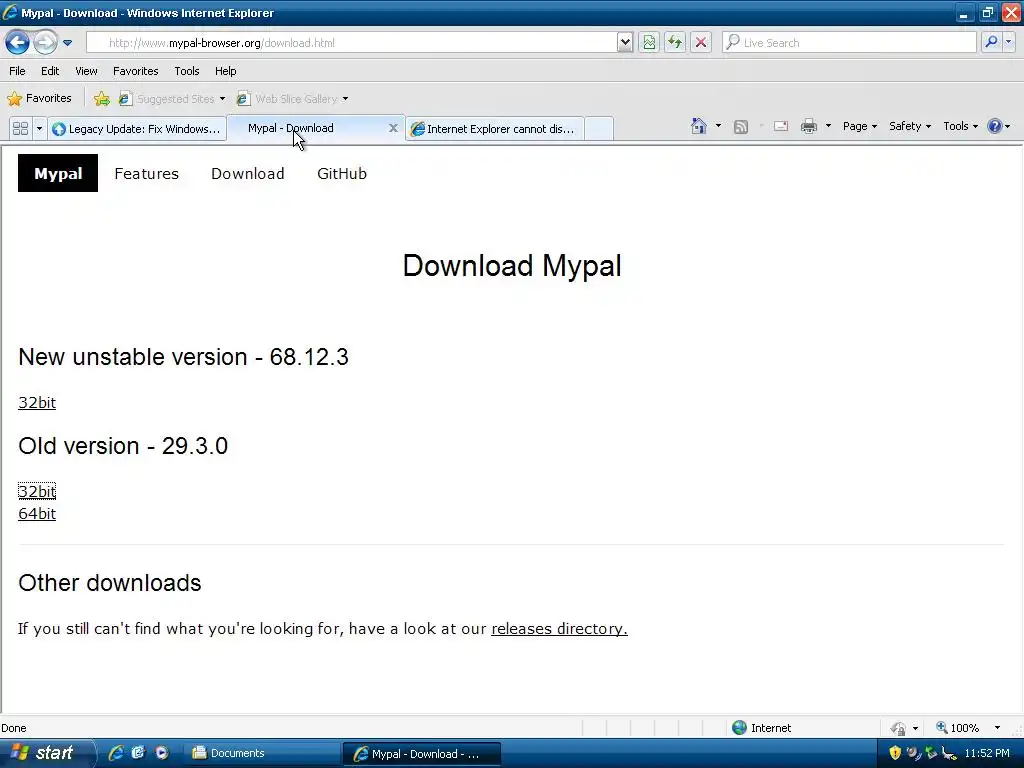Click the zoom level 100% magnifier button
Image resolution: width=1024 pixels, height=768 pixels.
point(958,728)
